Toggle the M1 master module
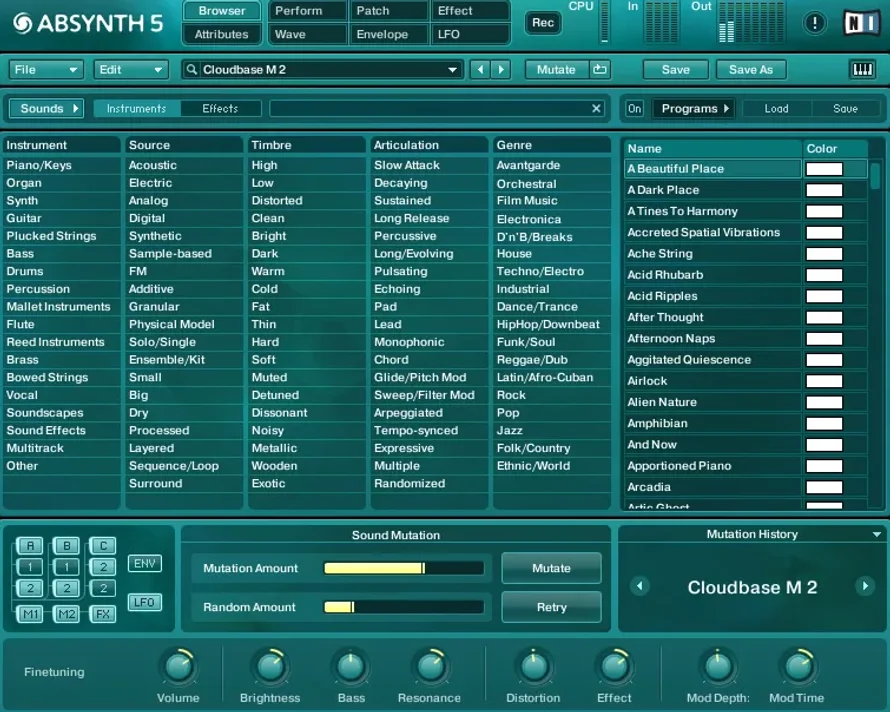This screenshot has height=712, width=890. (x=30, y=613)
